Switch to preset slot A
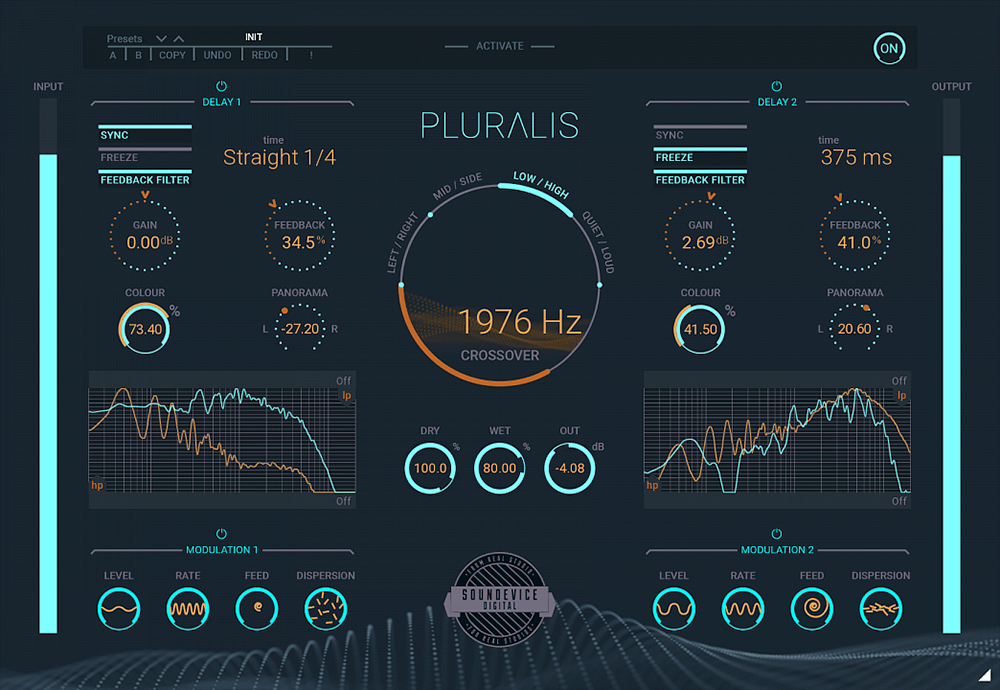The width and height of the screenshot is (1000, 690). pos(113,55)
